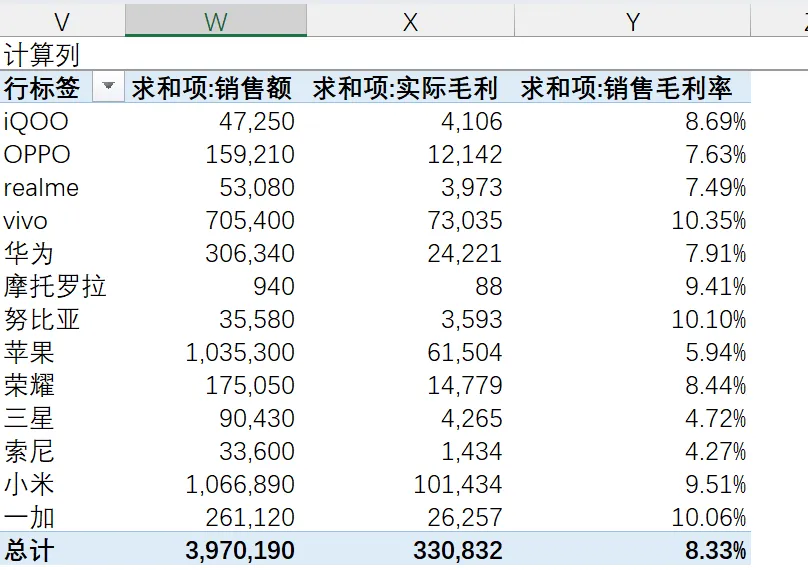Select the 小米 row label
This screenshot has width=808, height=570.
click(29, 484)
